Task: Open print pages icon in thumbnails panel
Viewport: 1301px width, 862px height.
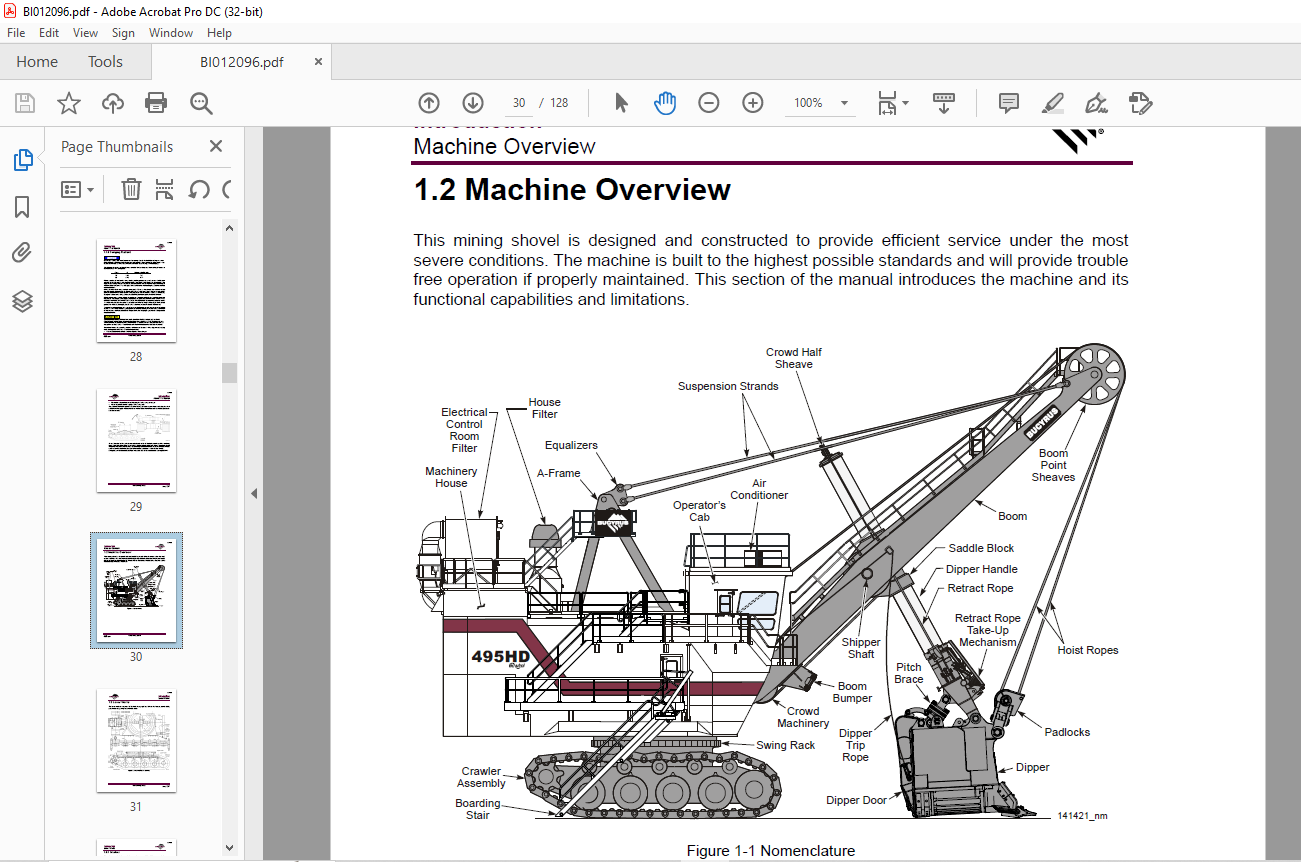Action: [165, 189]
